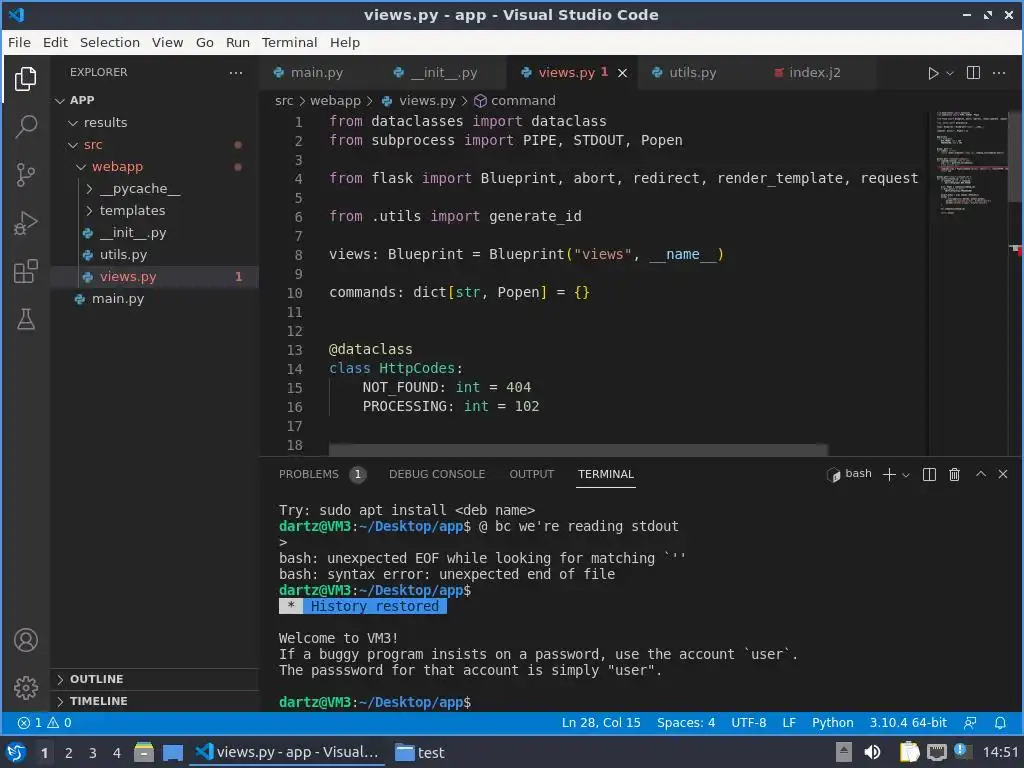
Task: Open the Accounts menu icon
Action: 25,640
